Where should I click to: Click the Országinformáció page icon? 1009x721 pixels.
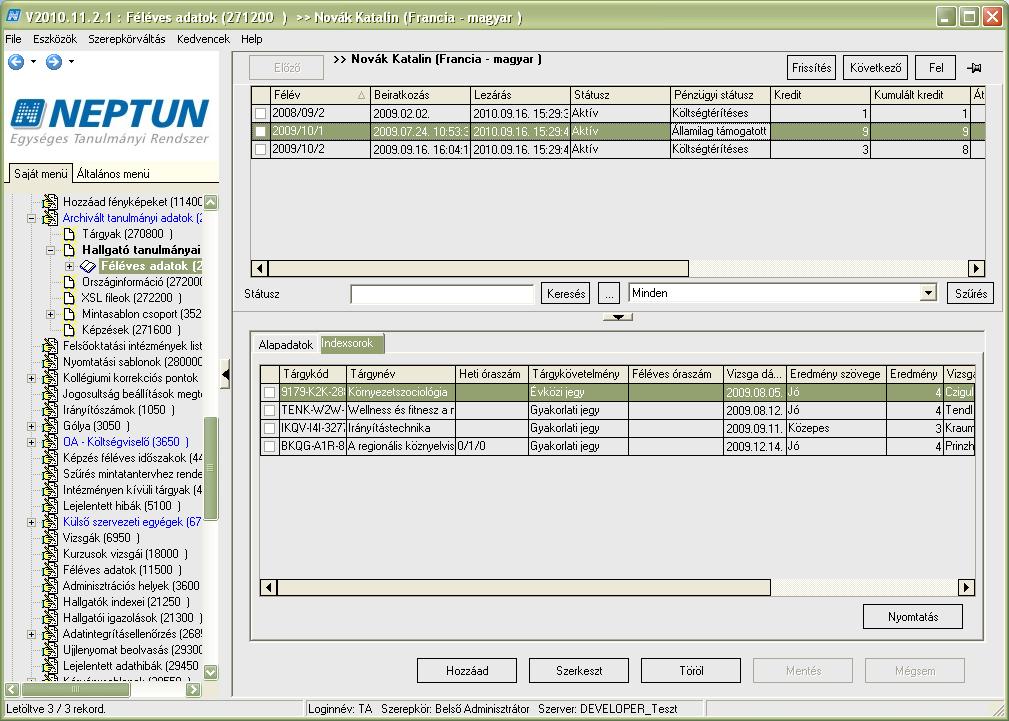[69, 282]
